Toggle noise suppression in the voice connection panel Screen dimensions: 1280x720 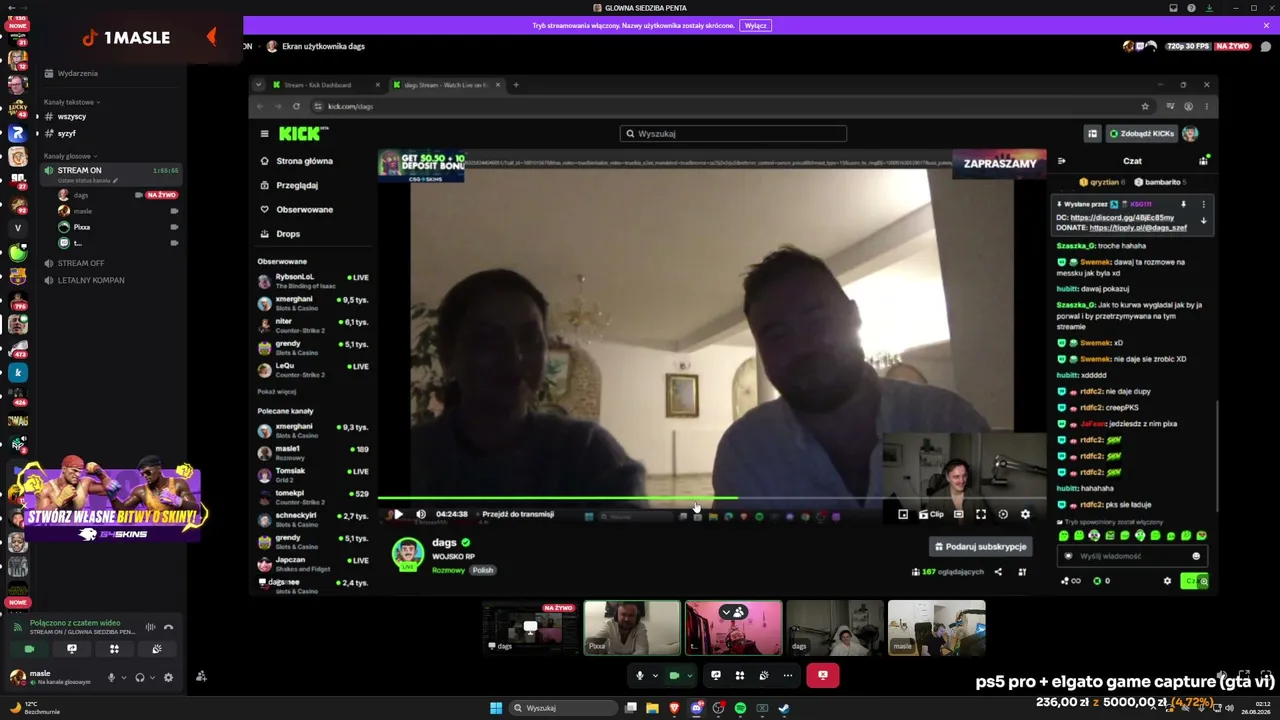(150, 627)
